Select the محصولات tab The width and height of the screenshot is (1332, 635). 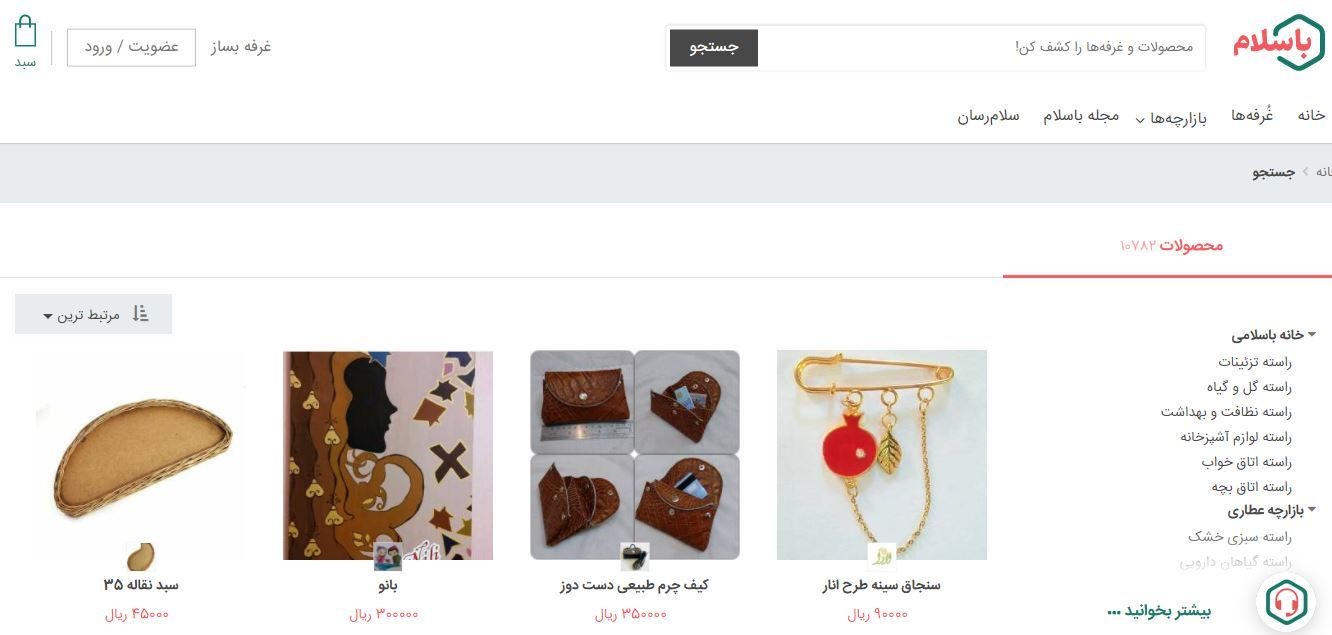(x=1168, y=245)
